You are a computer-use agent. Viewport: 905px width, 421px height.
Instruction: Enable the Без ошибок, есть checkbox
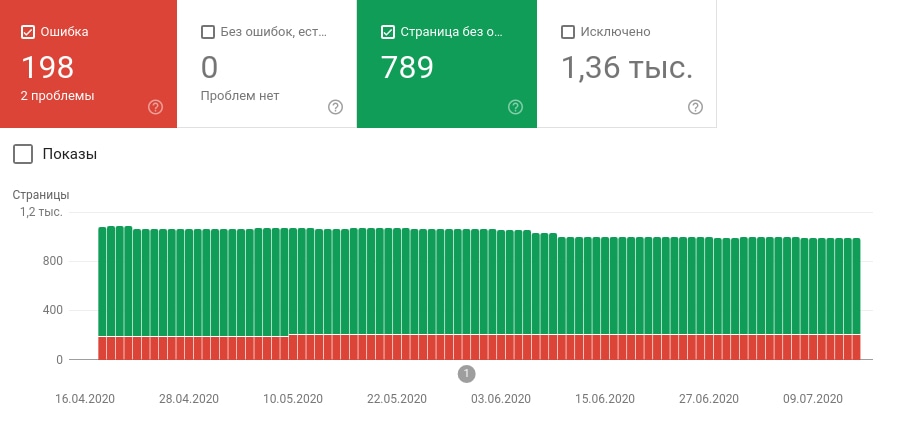click(x=208, y=32)
